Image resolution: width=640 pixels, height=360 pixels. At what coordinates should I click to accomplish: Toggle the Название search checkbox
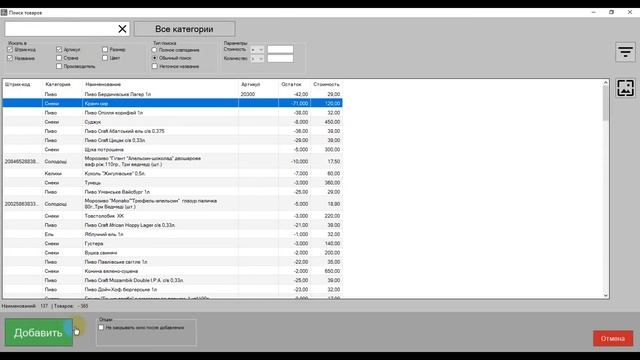pyautogui.click(x=10, y=58)
